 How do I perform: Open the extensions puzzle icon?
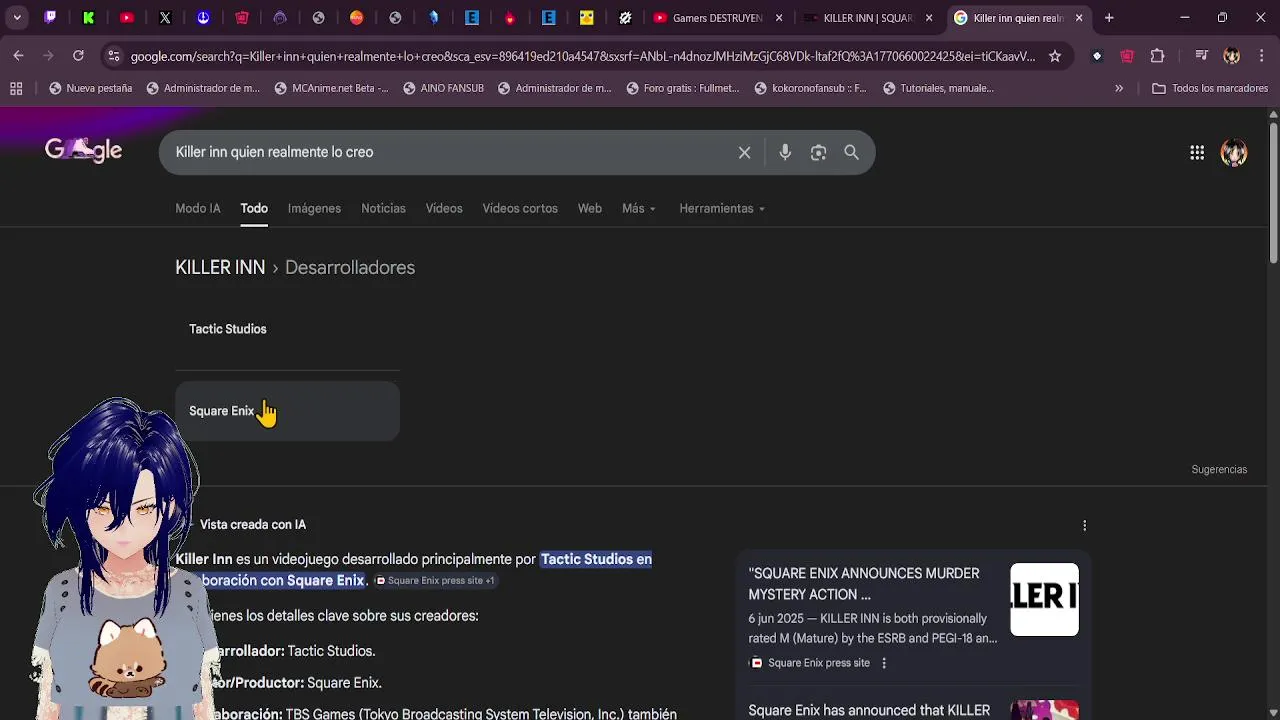(x=1158, y=56)
